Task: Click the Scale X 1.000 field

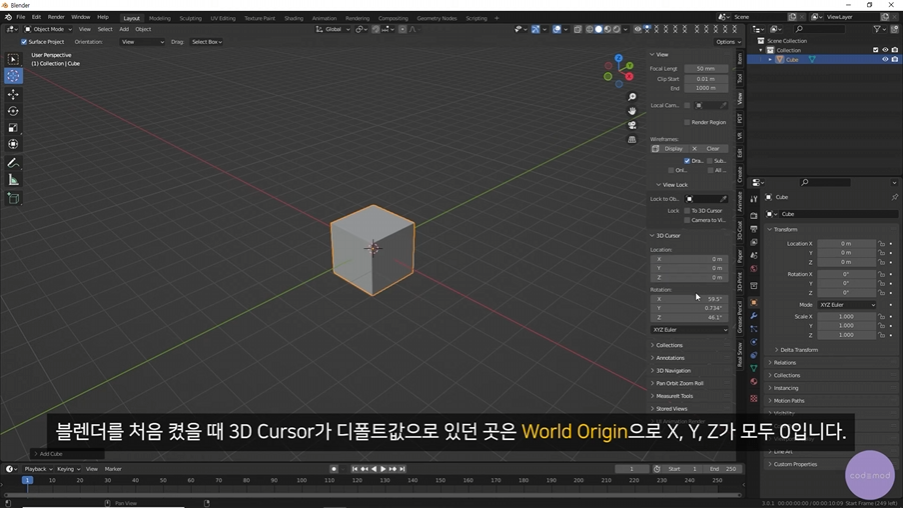Action: tap(846, 316)
